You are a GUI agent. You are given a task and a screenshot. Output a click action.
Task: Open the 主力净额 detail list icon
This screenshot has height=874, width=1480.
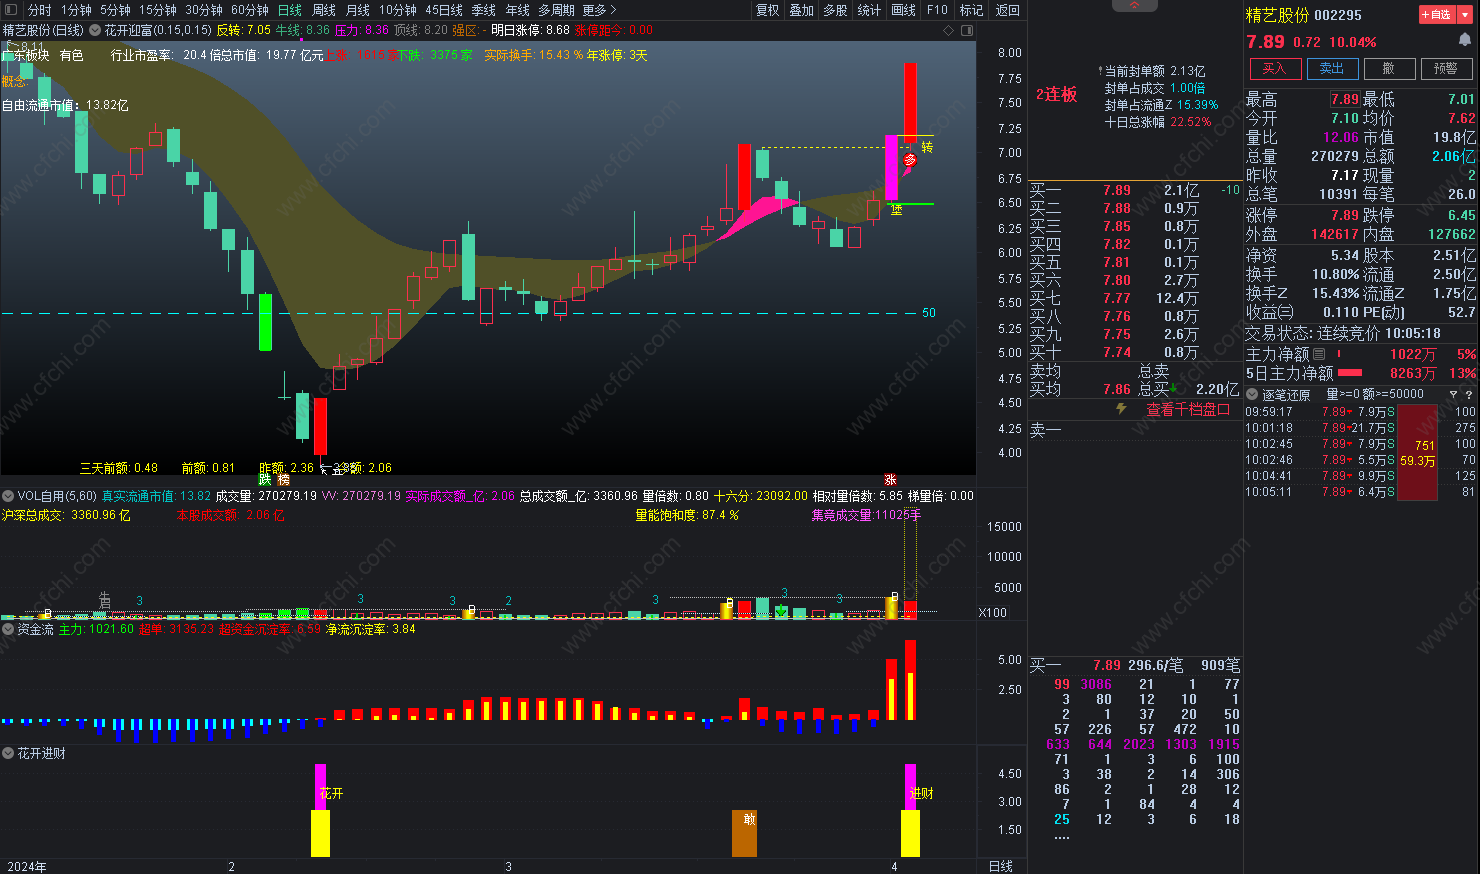(x=1319, y=354)
